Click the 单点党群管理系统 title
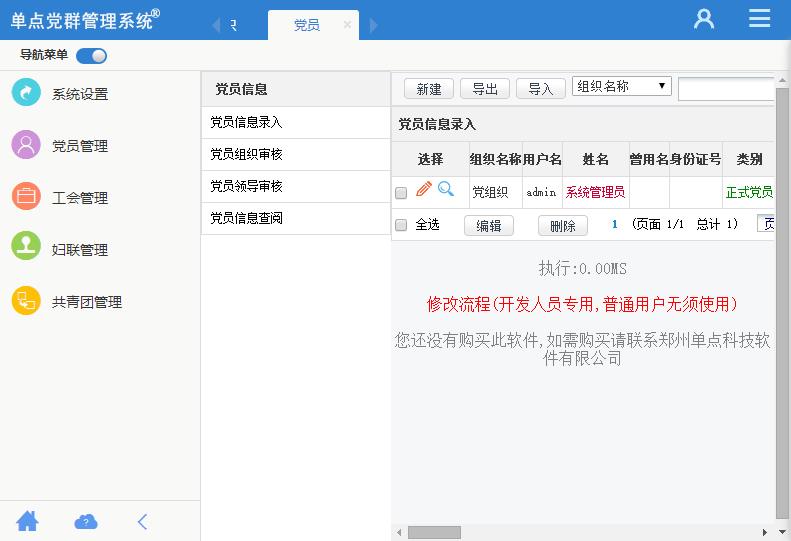 [x=85, y=20]
